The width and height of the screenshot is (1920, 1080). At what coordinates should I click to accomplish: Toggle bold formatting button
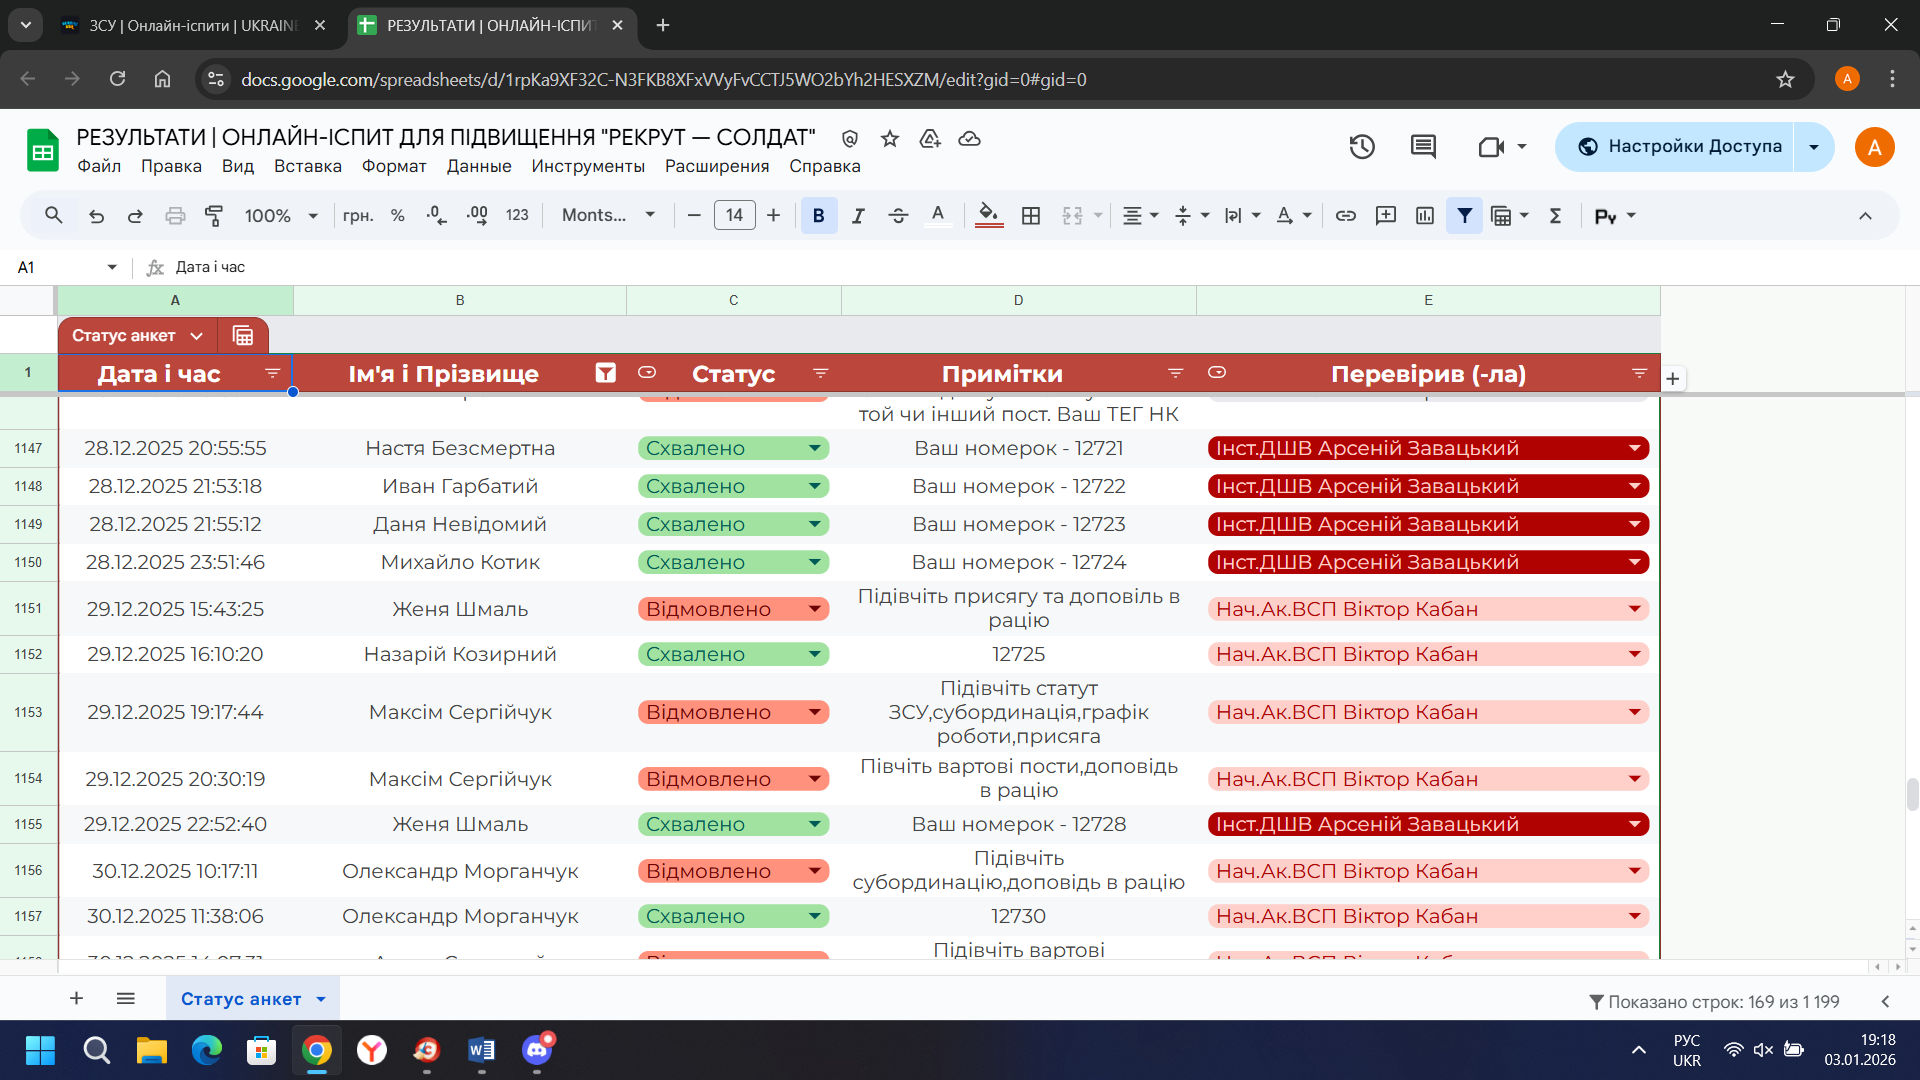818,215
